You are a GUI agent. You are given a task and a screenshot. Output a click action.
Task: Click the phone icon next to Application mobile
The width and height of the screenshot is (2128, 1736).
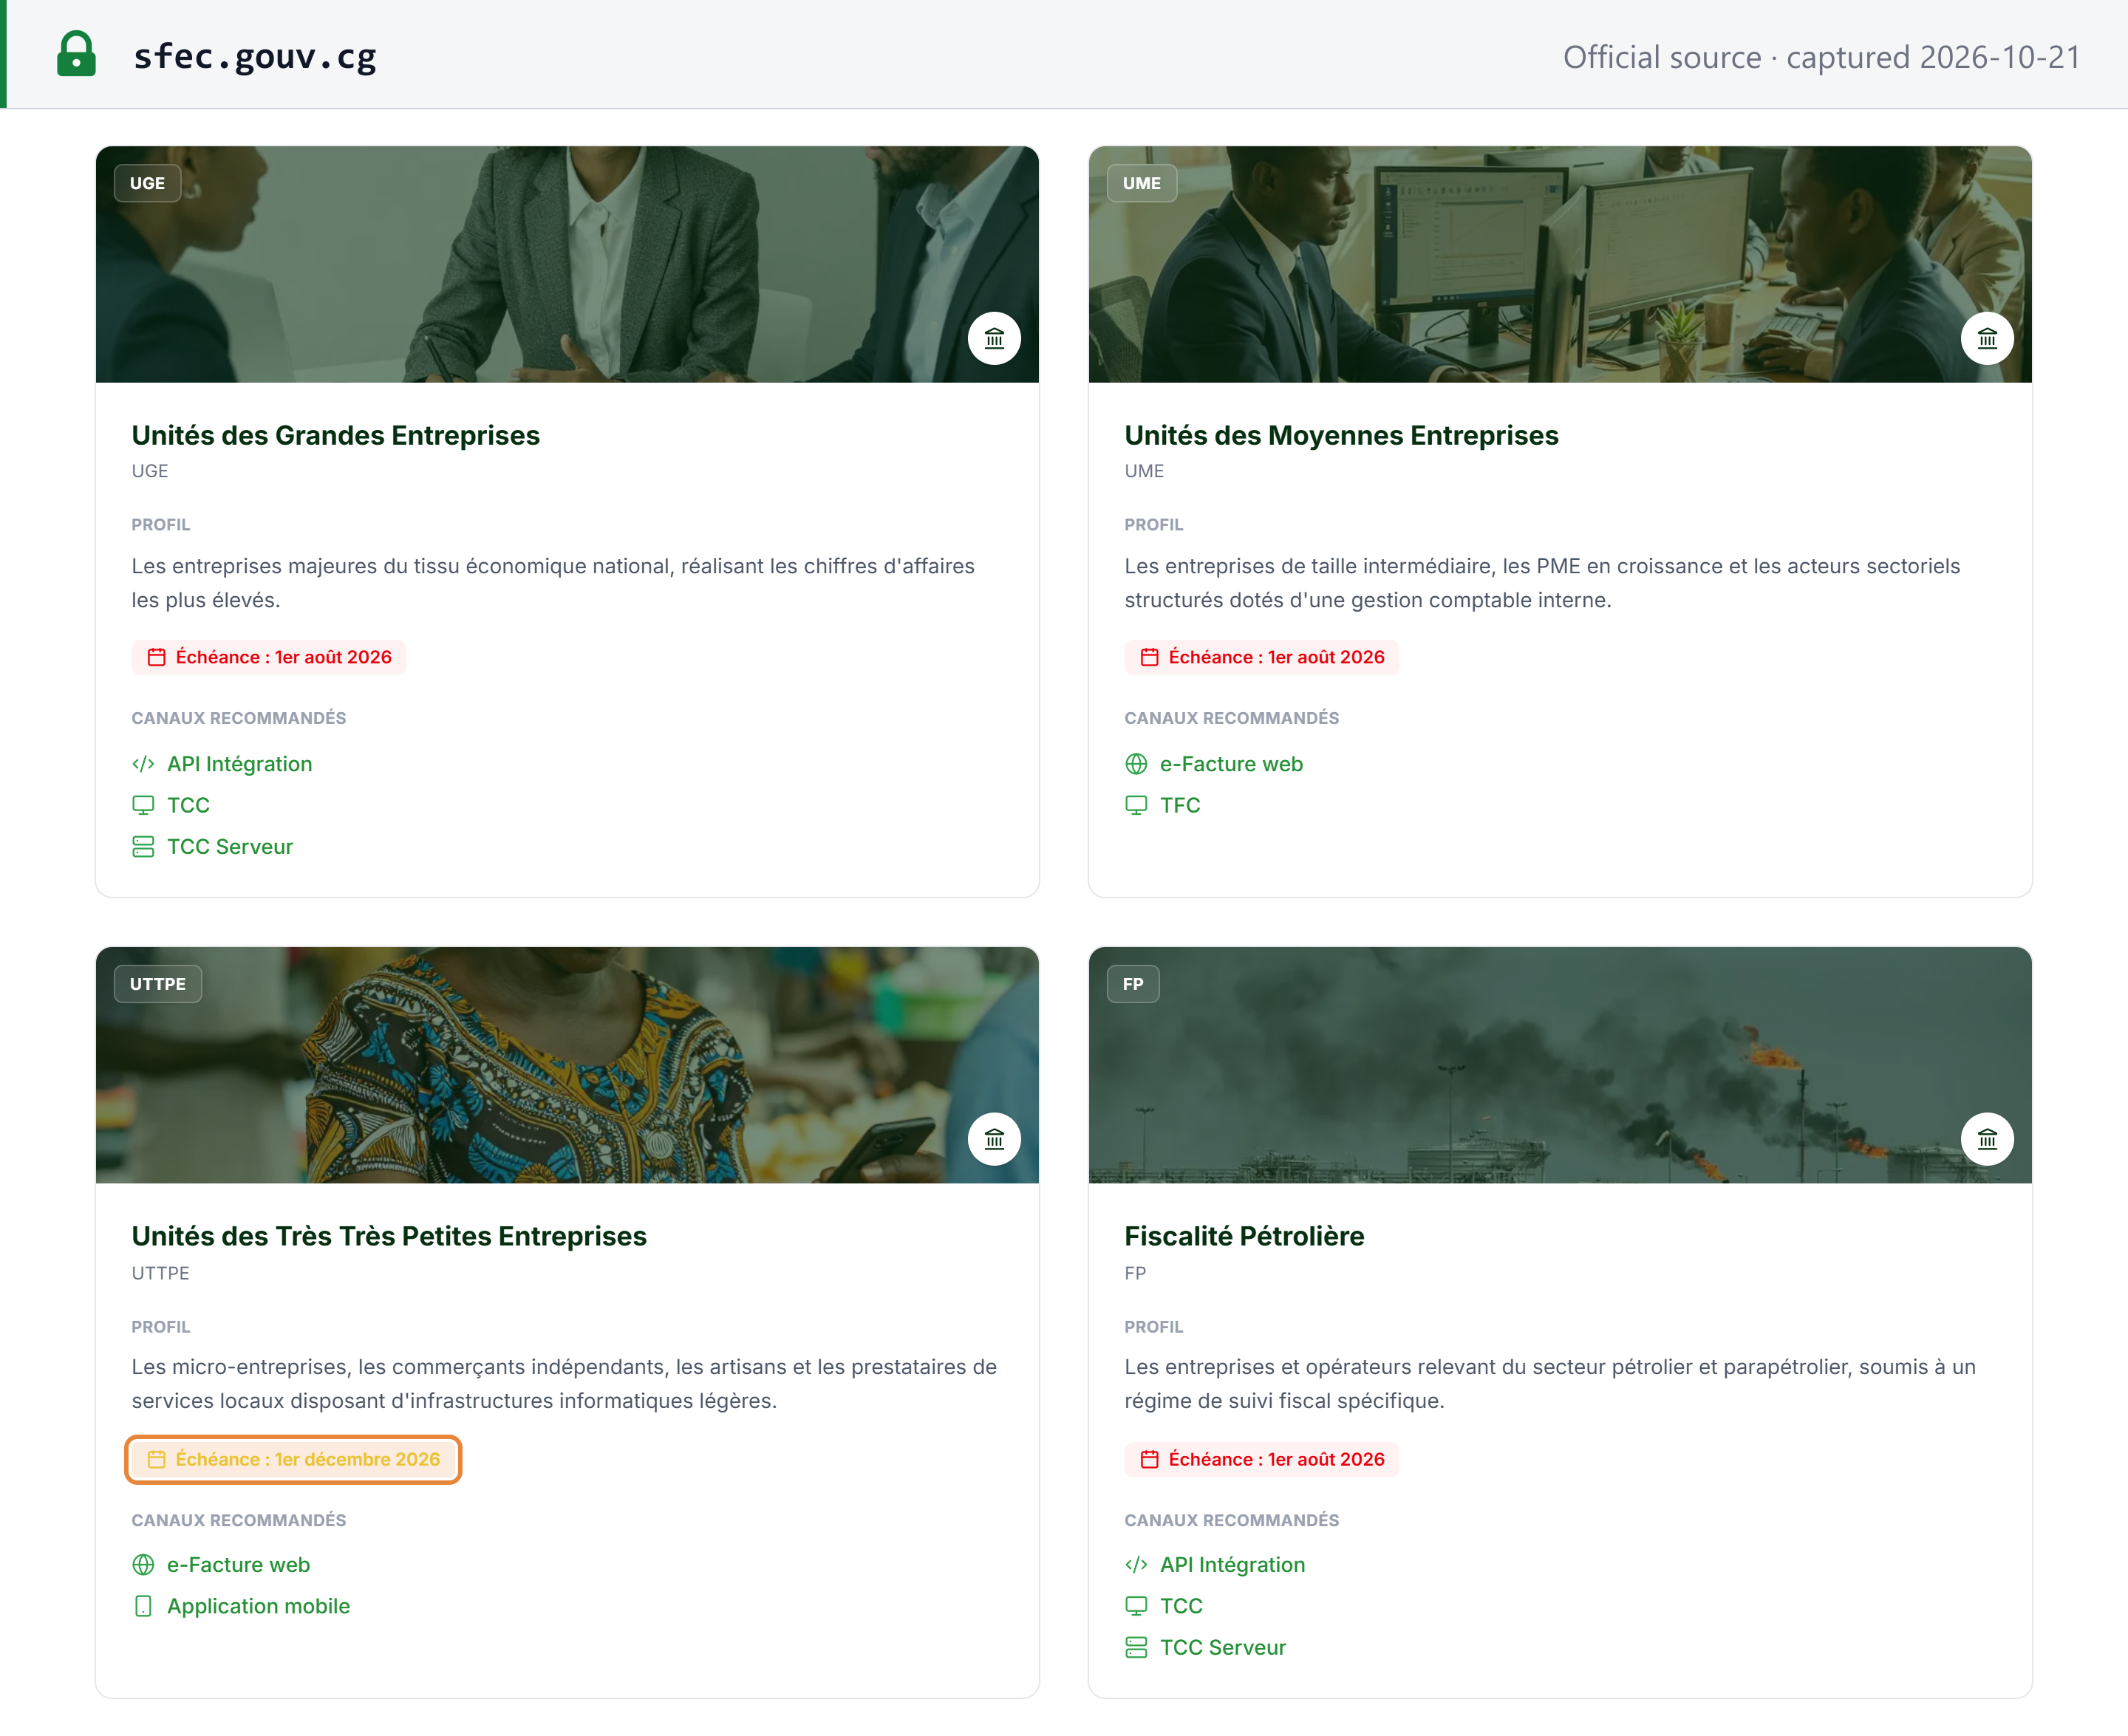click(143, 1606)
